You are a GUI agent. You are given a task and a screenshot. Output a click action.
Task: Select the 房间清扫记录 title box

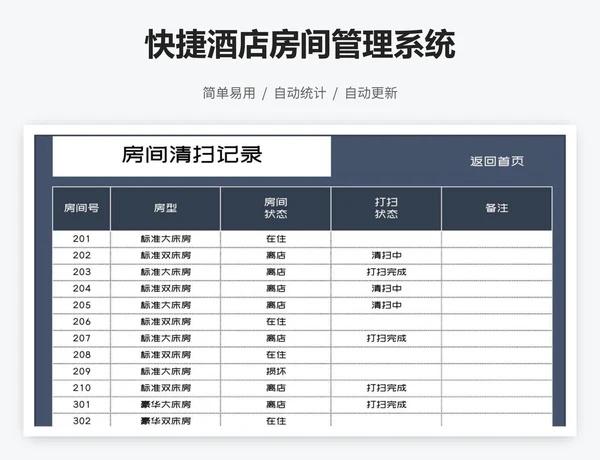[192, 156]
